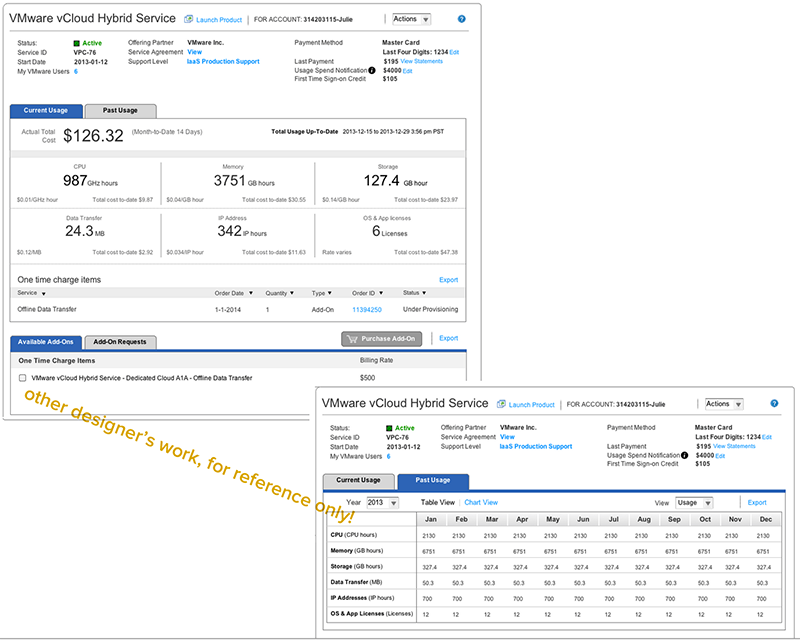Click Export beside One time charge items
This screenshot has width=800, height=640.
[x=448, y=280]
